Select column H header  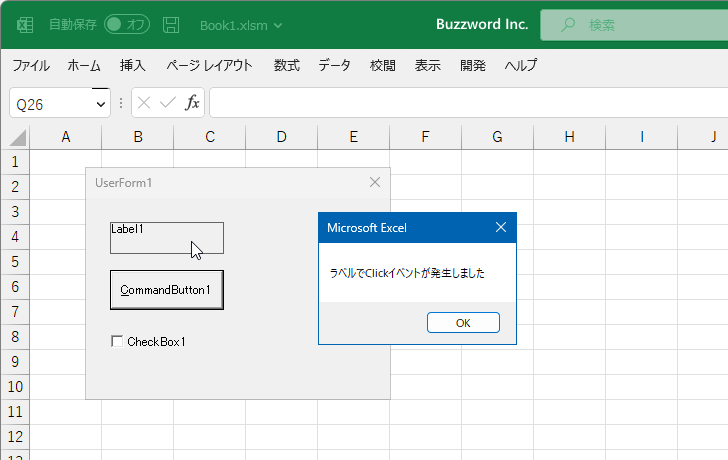[569, 137]
